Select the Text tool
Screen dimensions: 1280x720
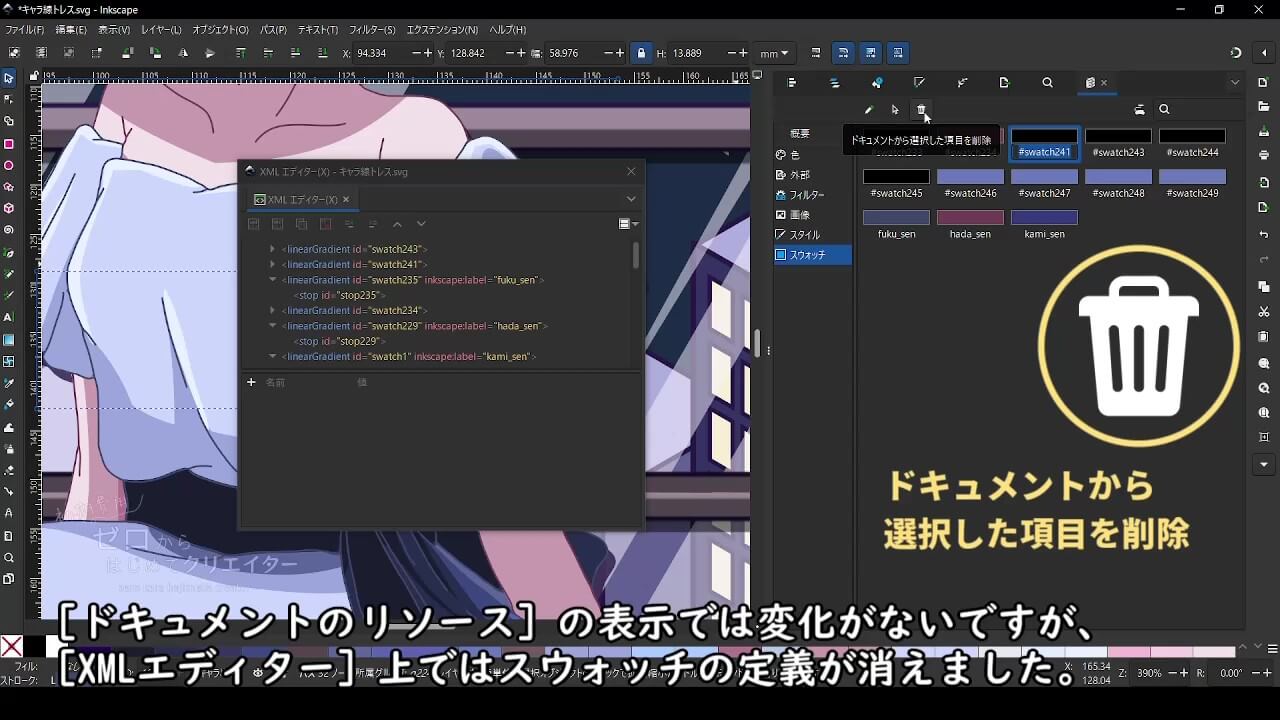point(9,317)
